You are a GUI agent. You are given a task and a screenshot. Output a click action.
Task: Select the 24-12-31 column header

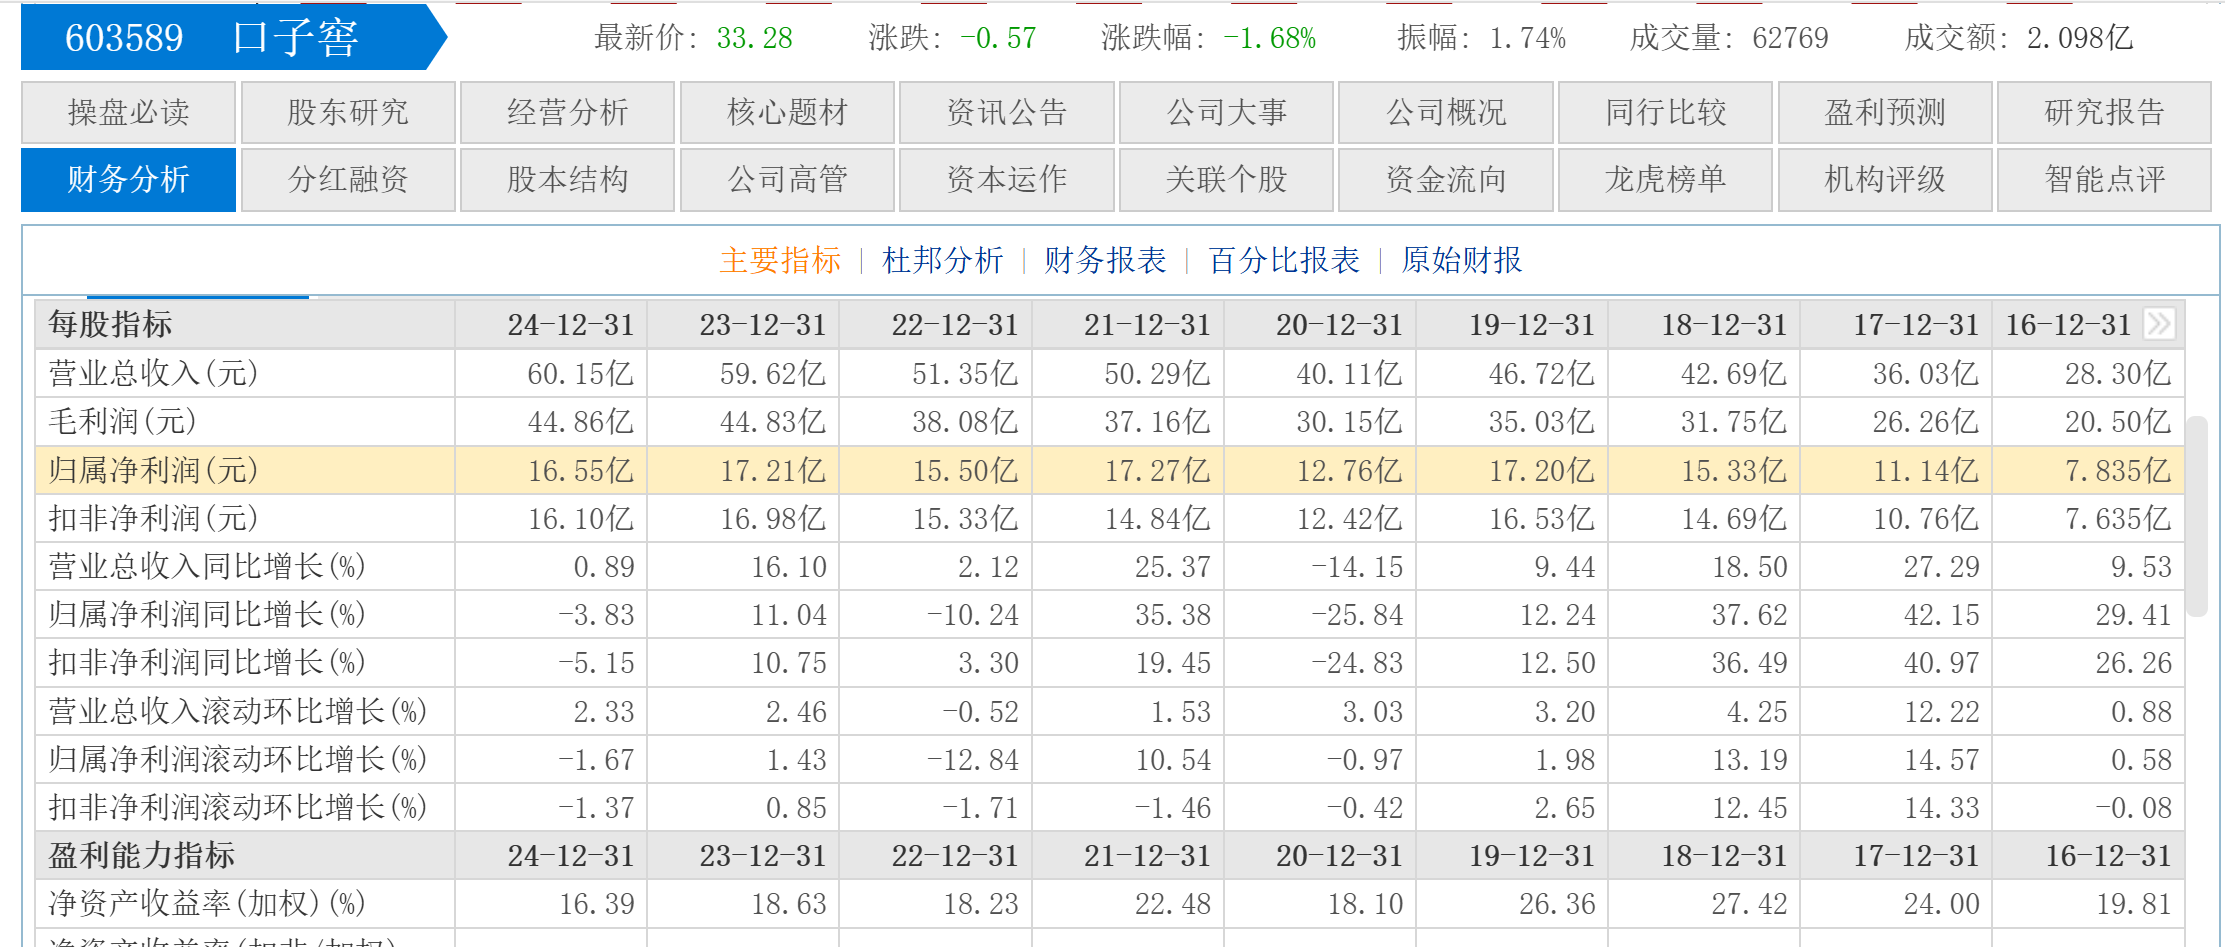(x=571, y=324)
